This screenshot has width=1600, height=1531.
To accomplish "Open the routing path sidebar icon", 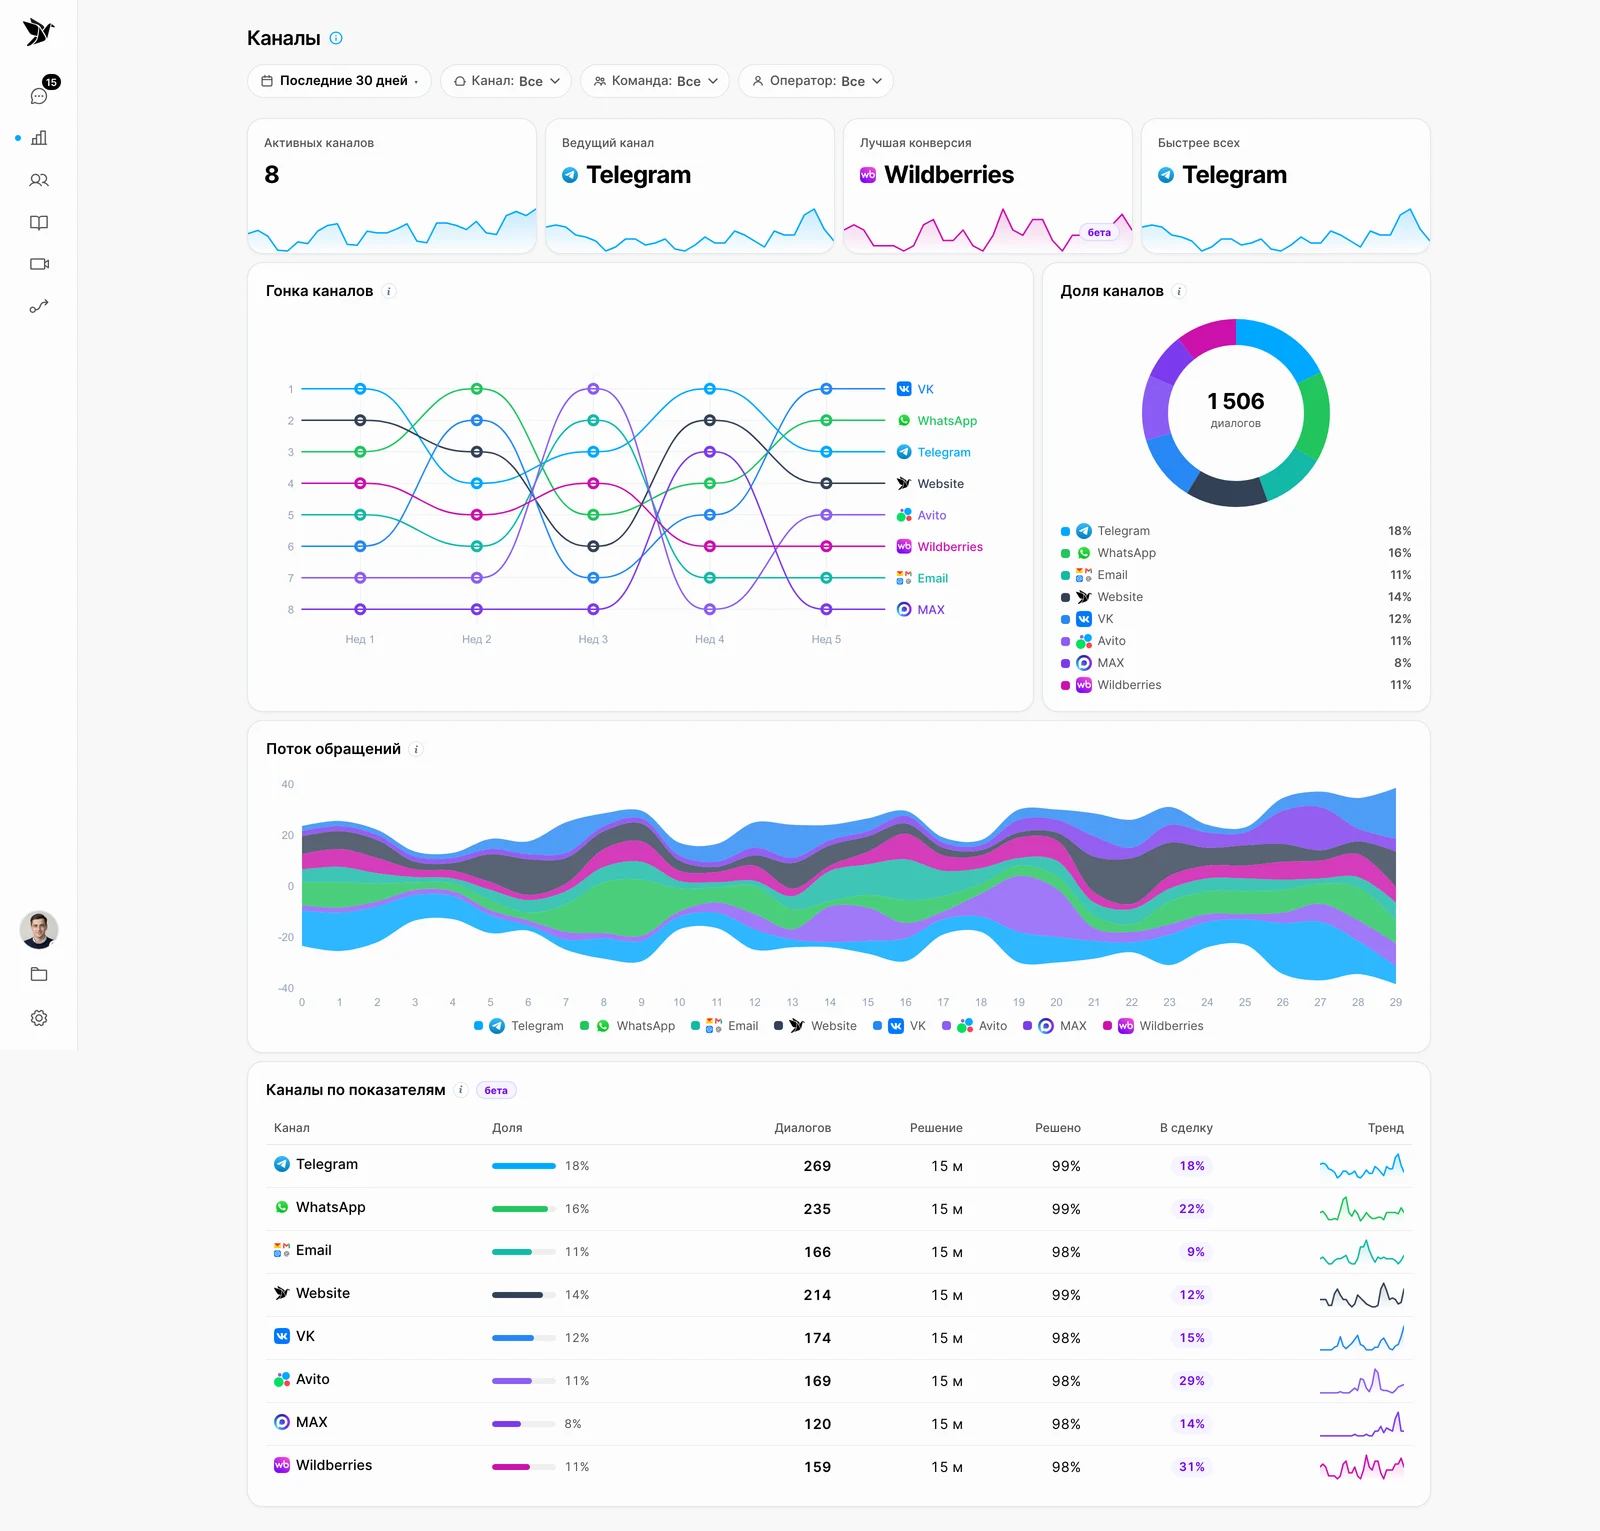I will tap(39, 306).
